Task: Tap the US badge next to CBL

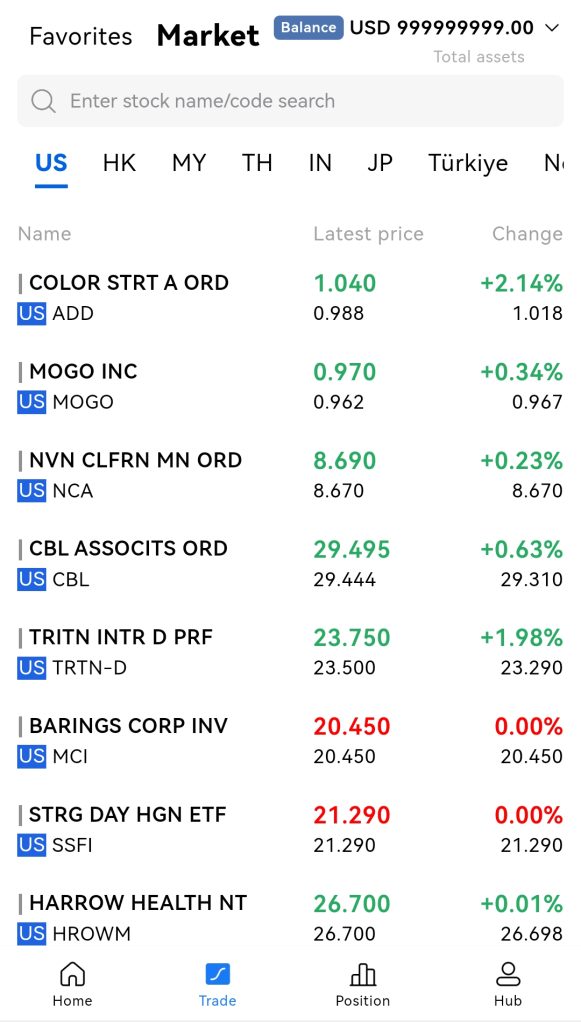Action: point(31,579)
